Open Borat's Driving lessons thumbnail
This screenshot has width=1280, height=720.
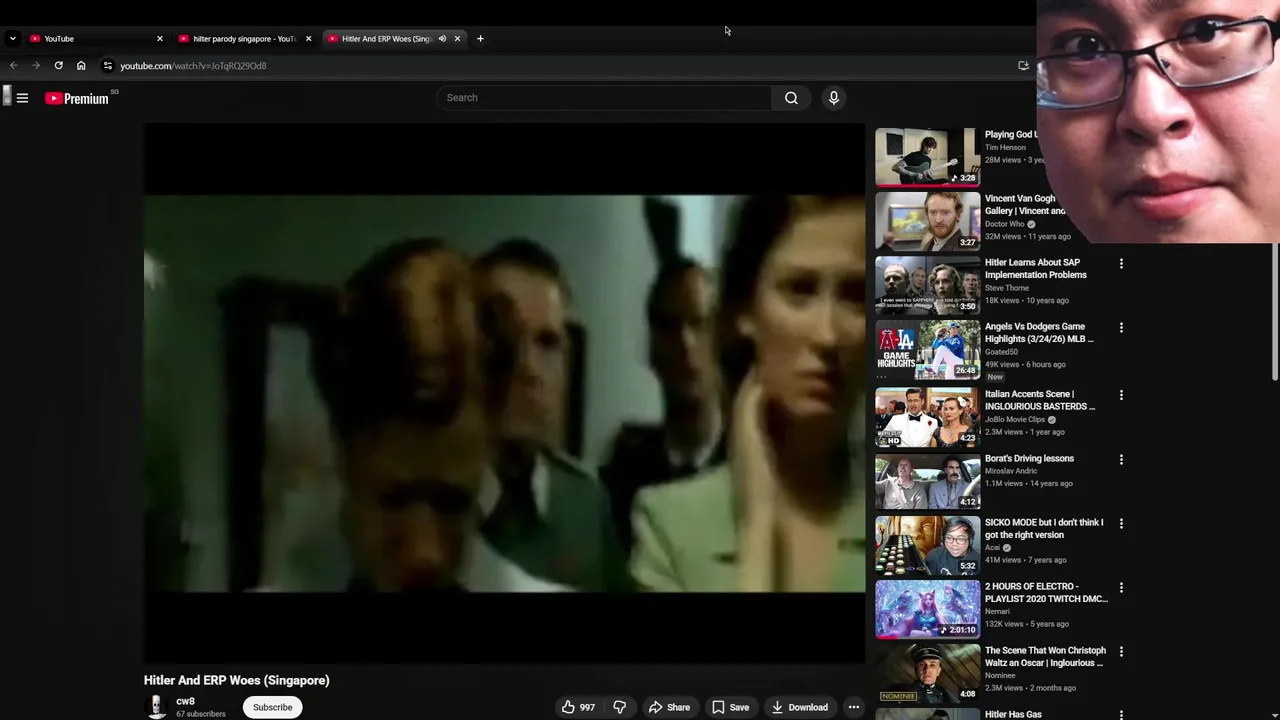[x=927, y=481]
